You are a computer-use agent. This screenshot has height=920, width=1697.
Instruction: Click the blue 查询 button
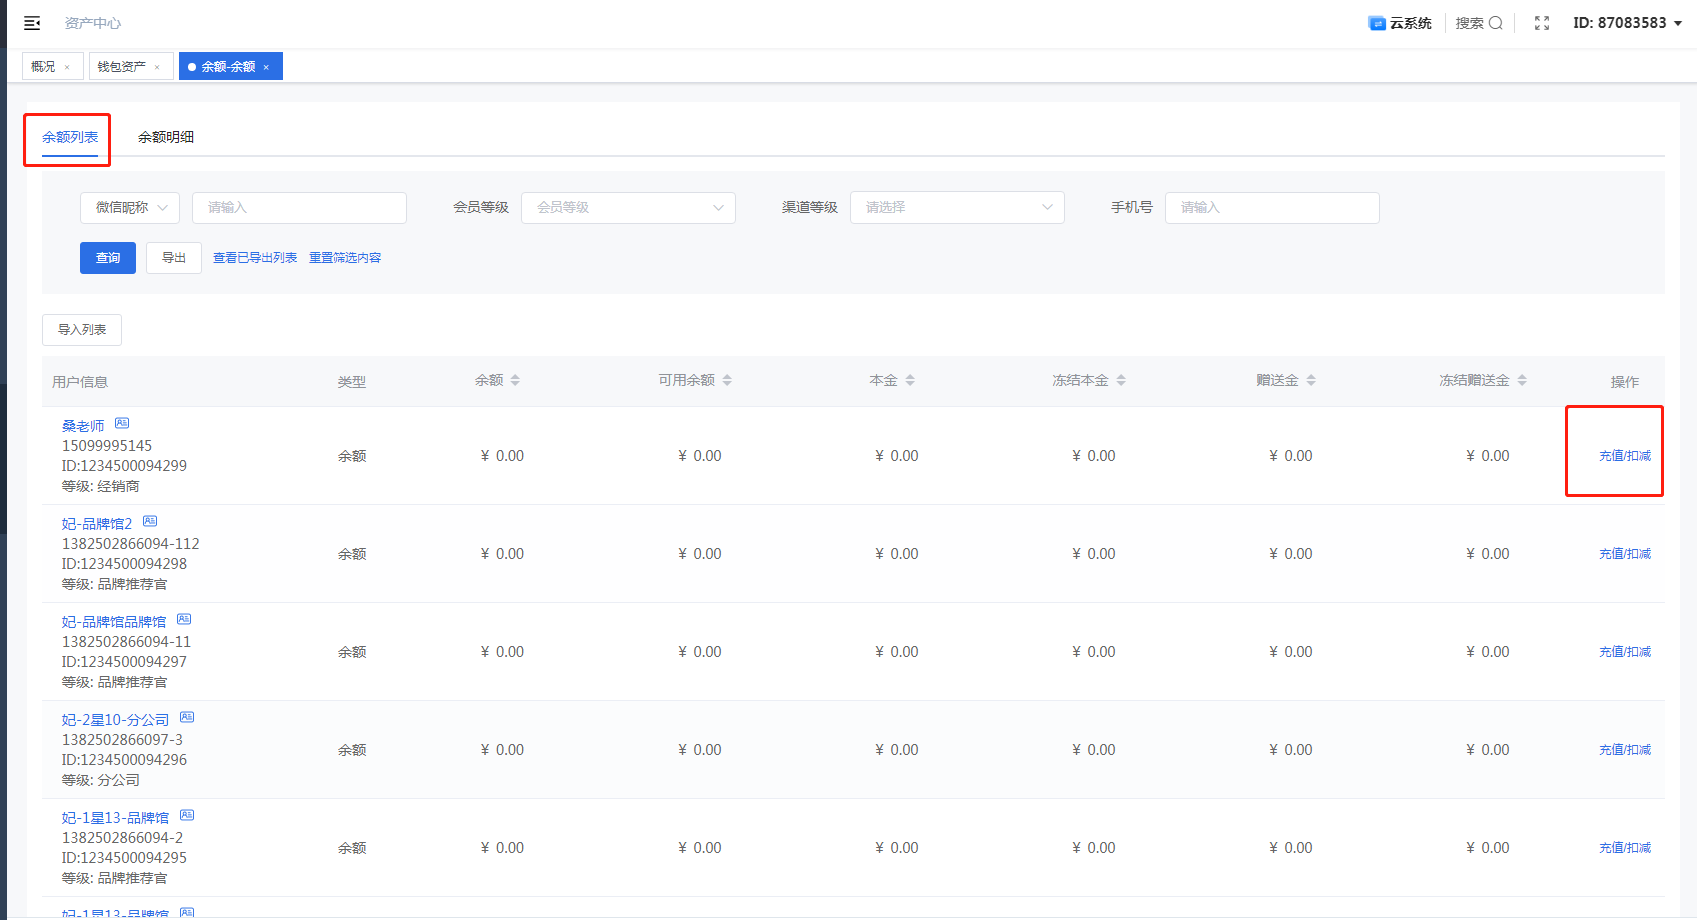108,258
